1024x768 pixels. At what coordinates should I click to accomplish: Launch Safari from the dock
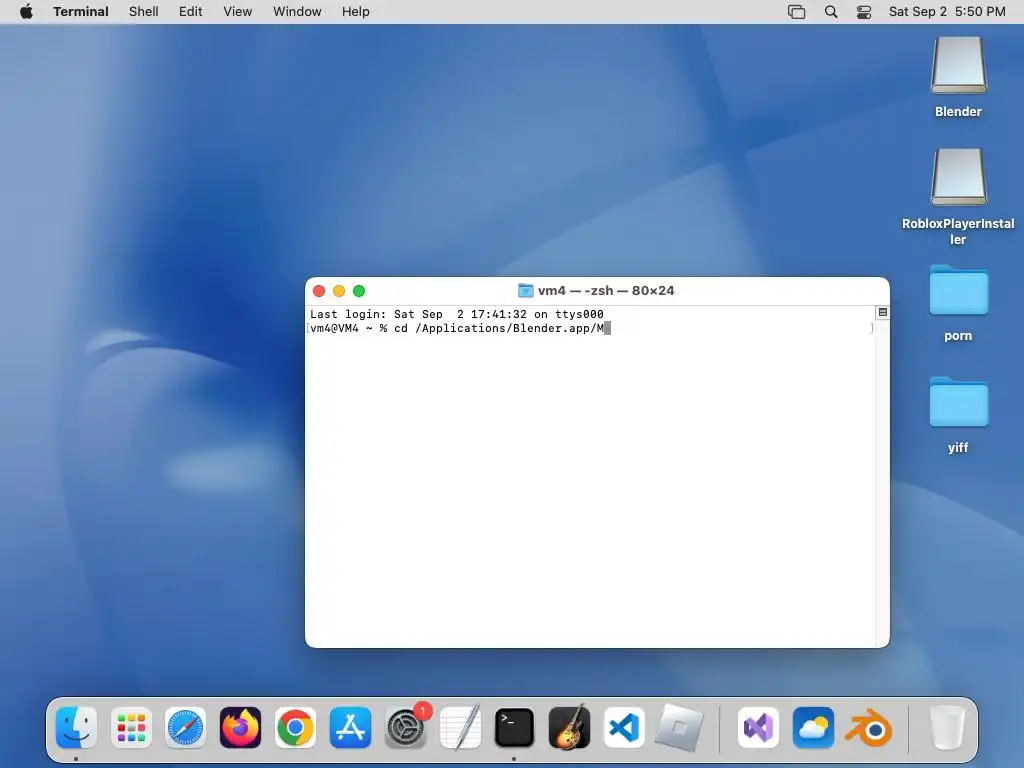point(185,728)
